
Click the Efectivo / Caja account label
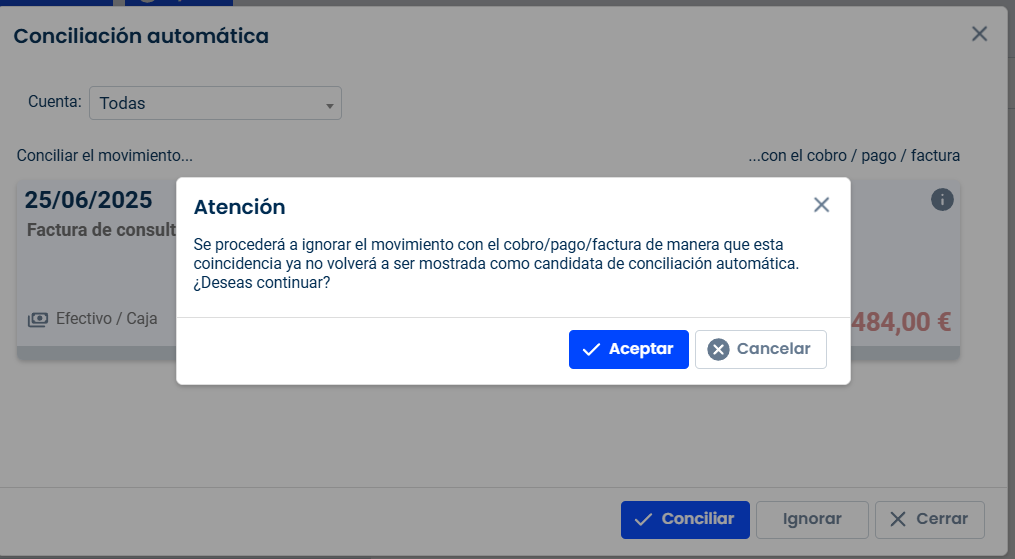tap(107, 318)
